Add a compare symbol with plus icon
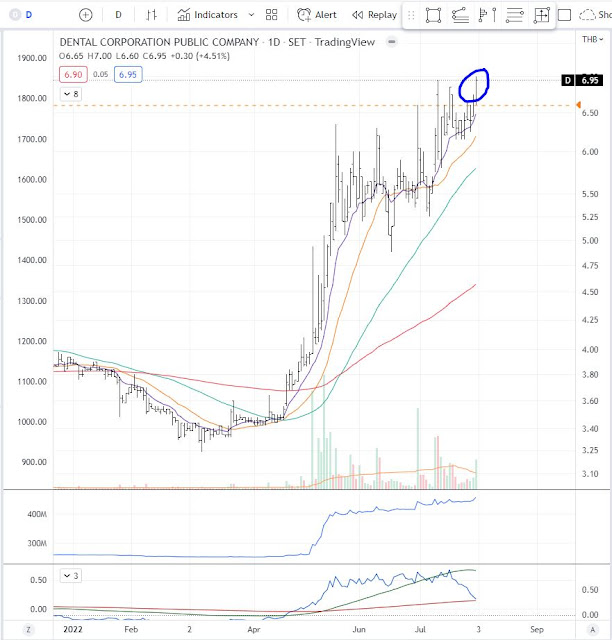This screenshot has width=612, height=640. point(86,15)
